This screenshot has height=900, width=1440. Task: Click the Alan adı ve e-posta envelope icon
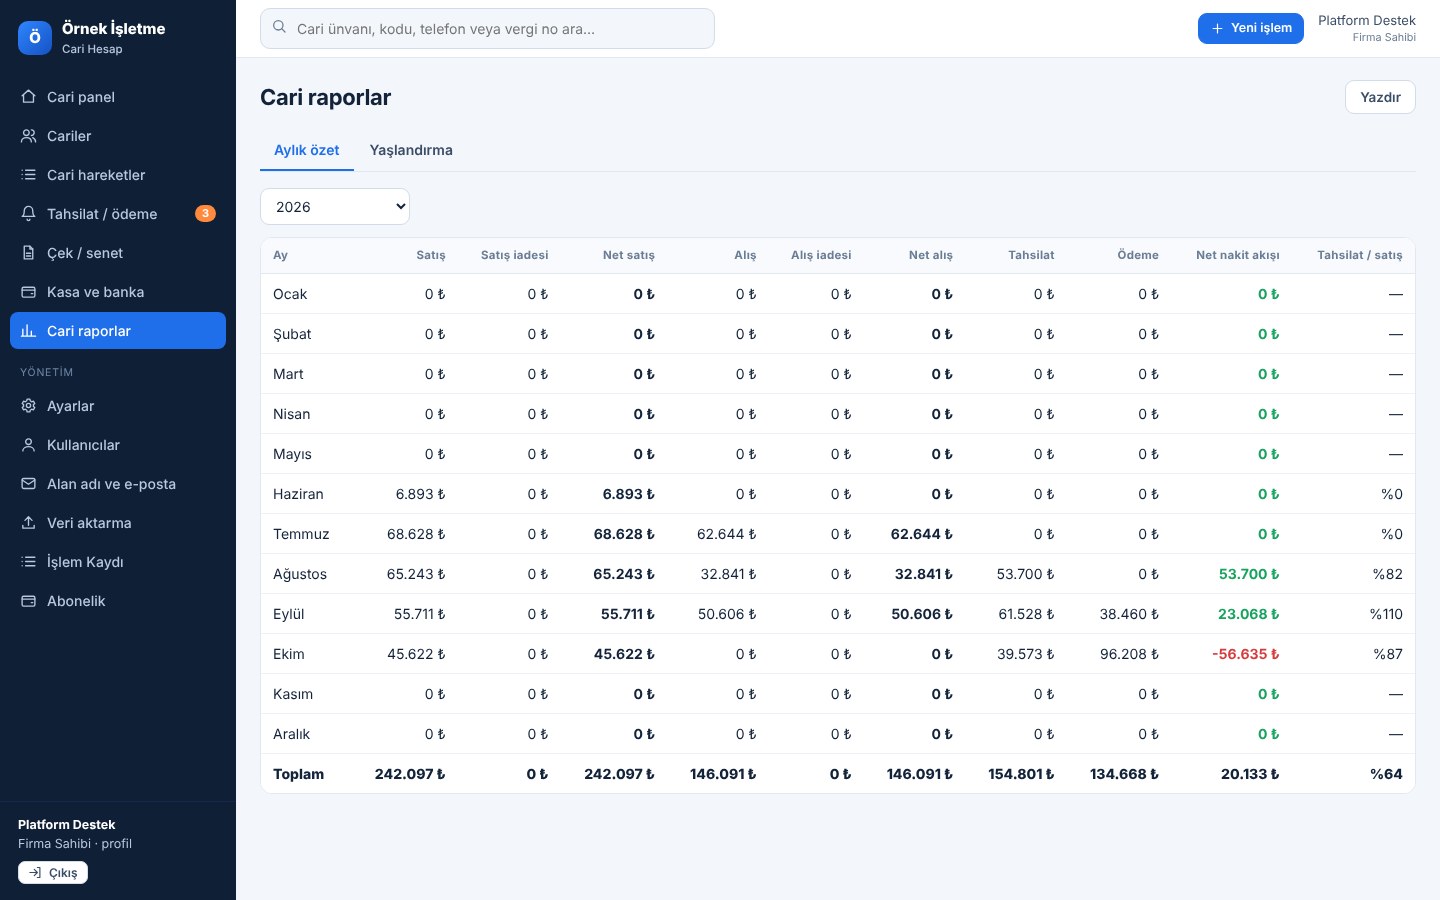(x=29, y=484)
